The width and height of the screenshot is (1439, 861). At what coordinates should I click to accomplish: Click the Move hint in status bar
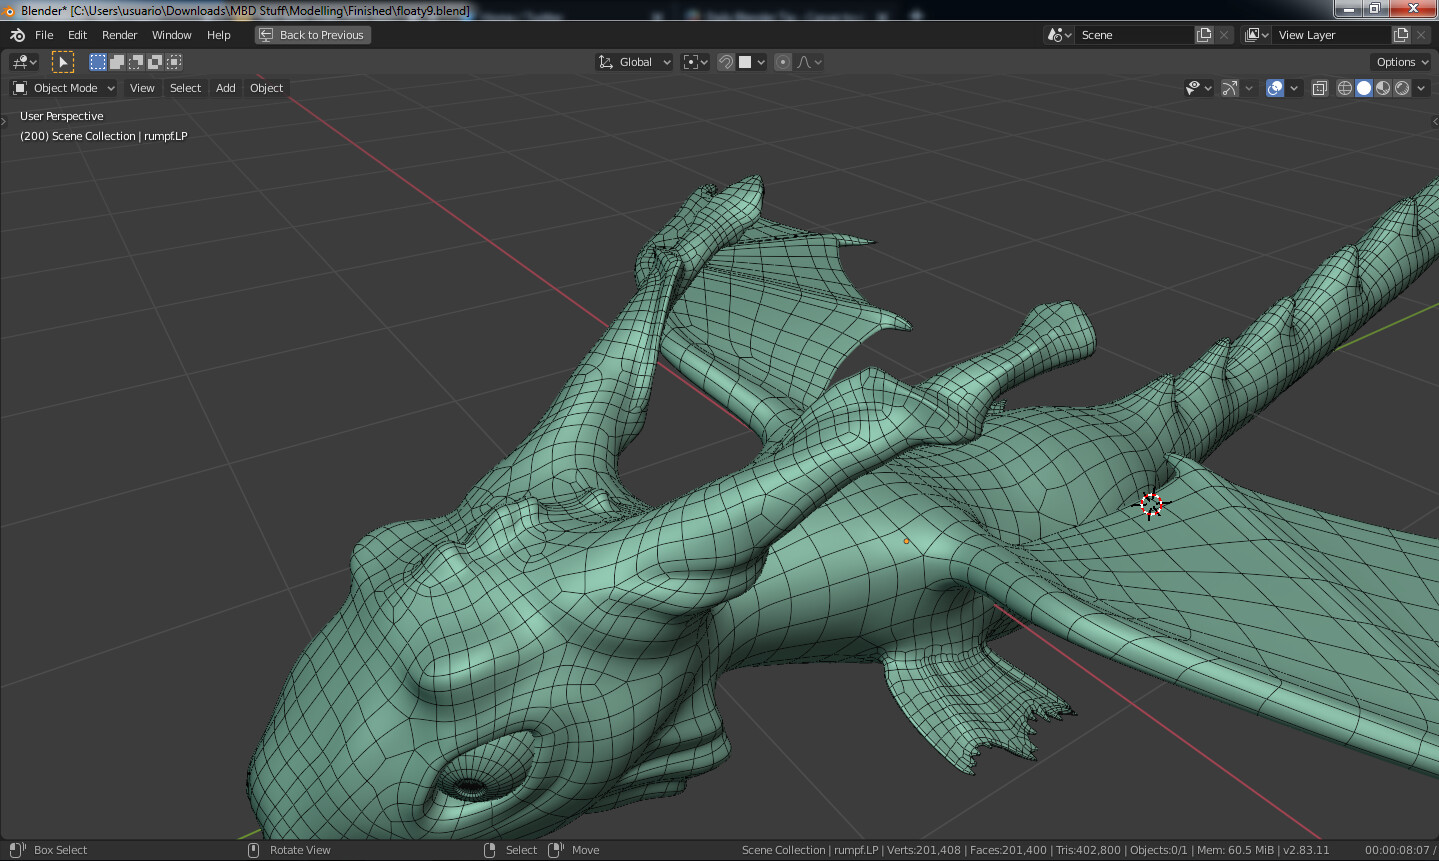(x=585, y=850)
